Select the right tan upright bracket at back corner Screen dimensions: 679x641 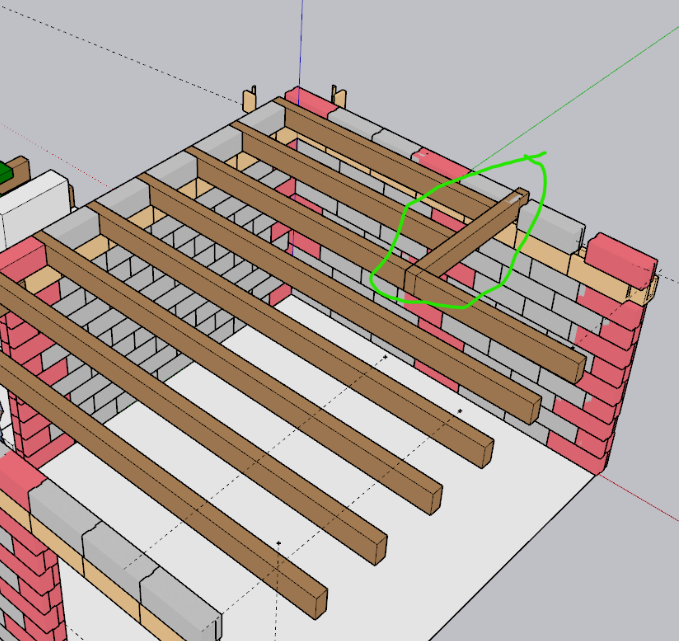point(337,96)
